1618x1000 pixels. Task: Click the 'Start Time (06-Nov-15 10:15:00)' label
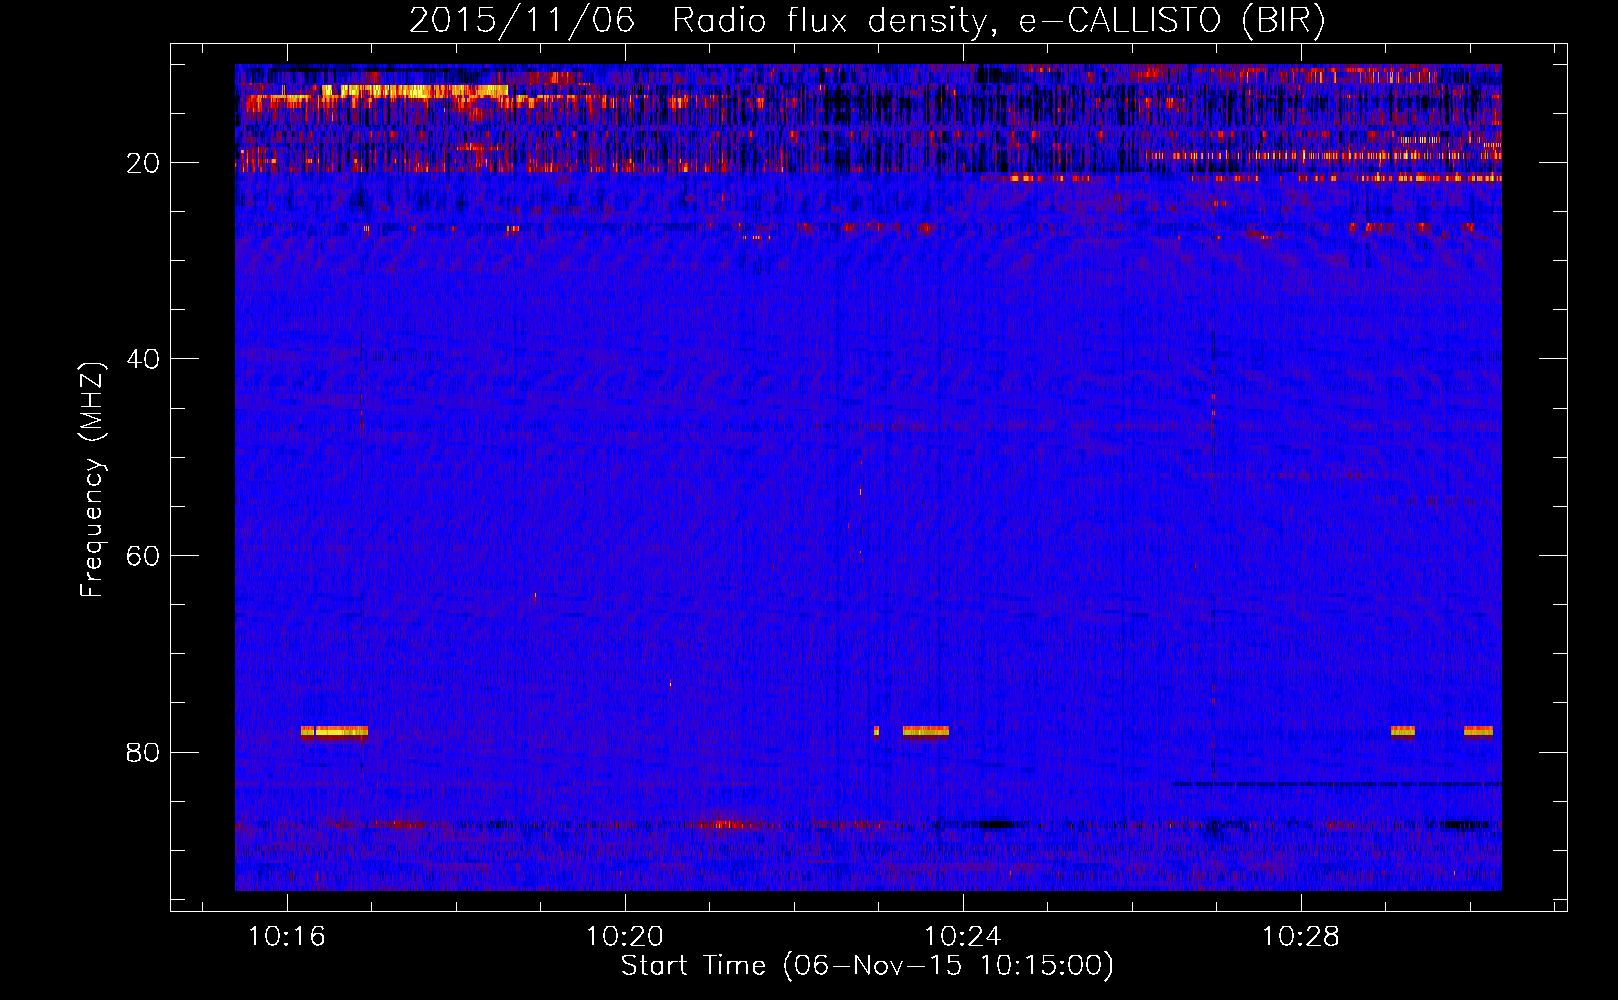(x=867, y=966)
